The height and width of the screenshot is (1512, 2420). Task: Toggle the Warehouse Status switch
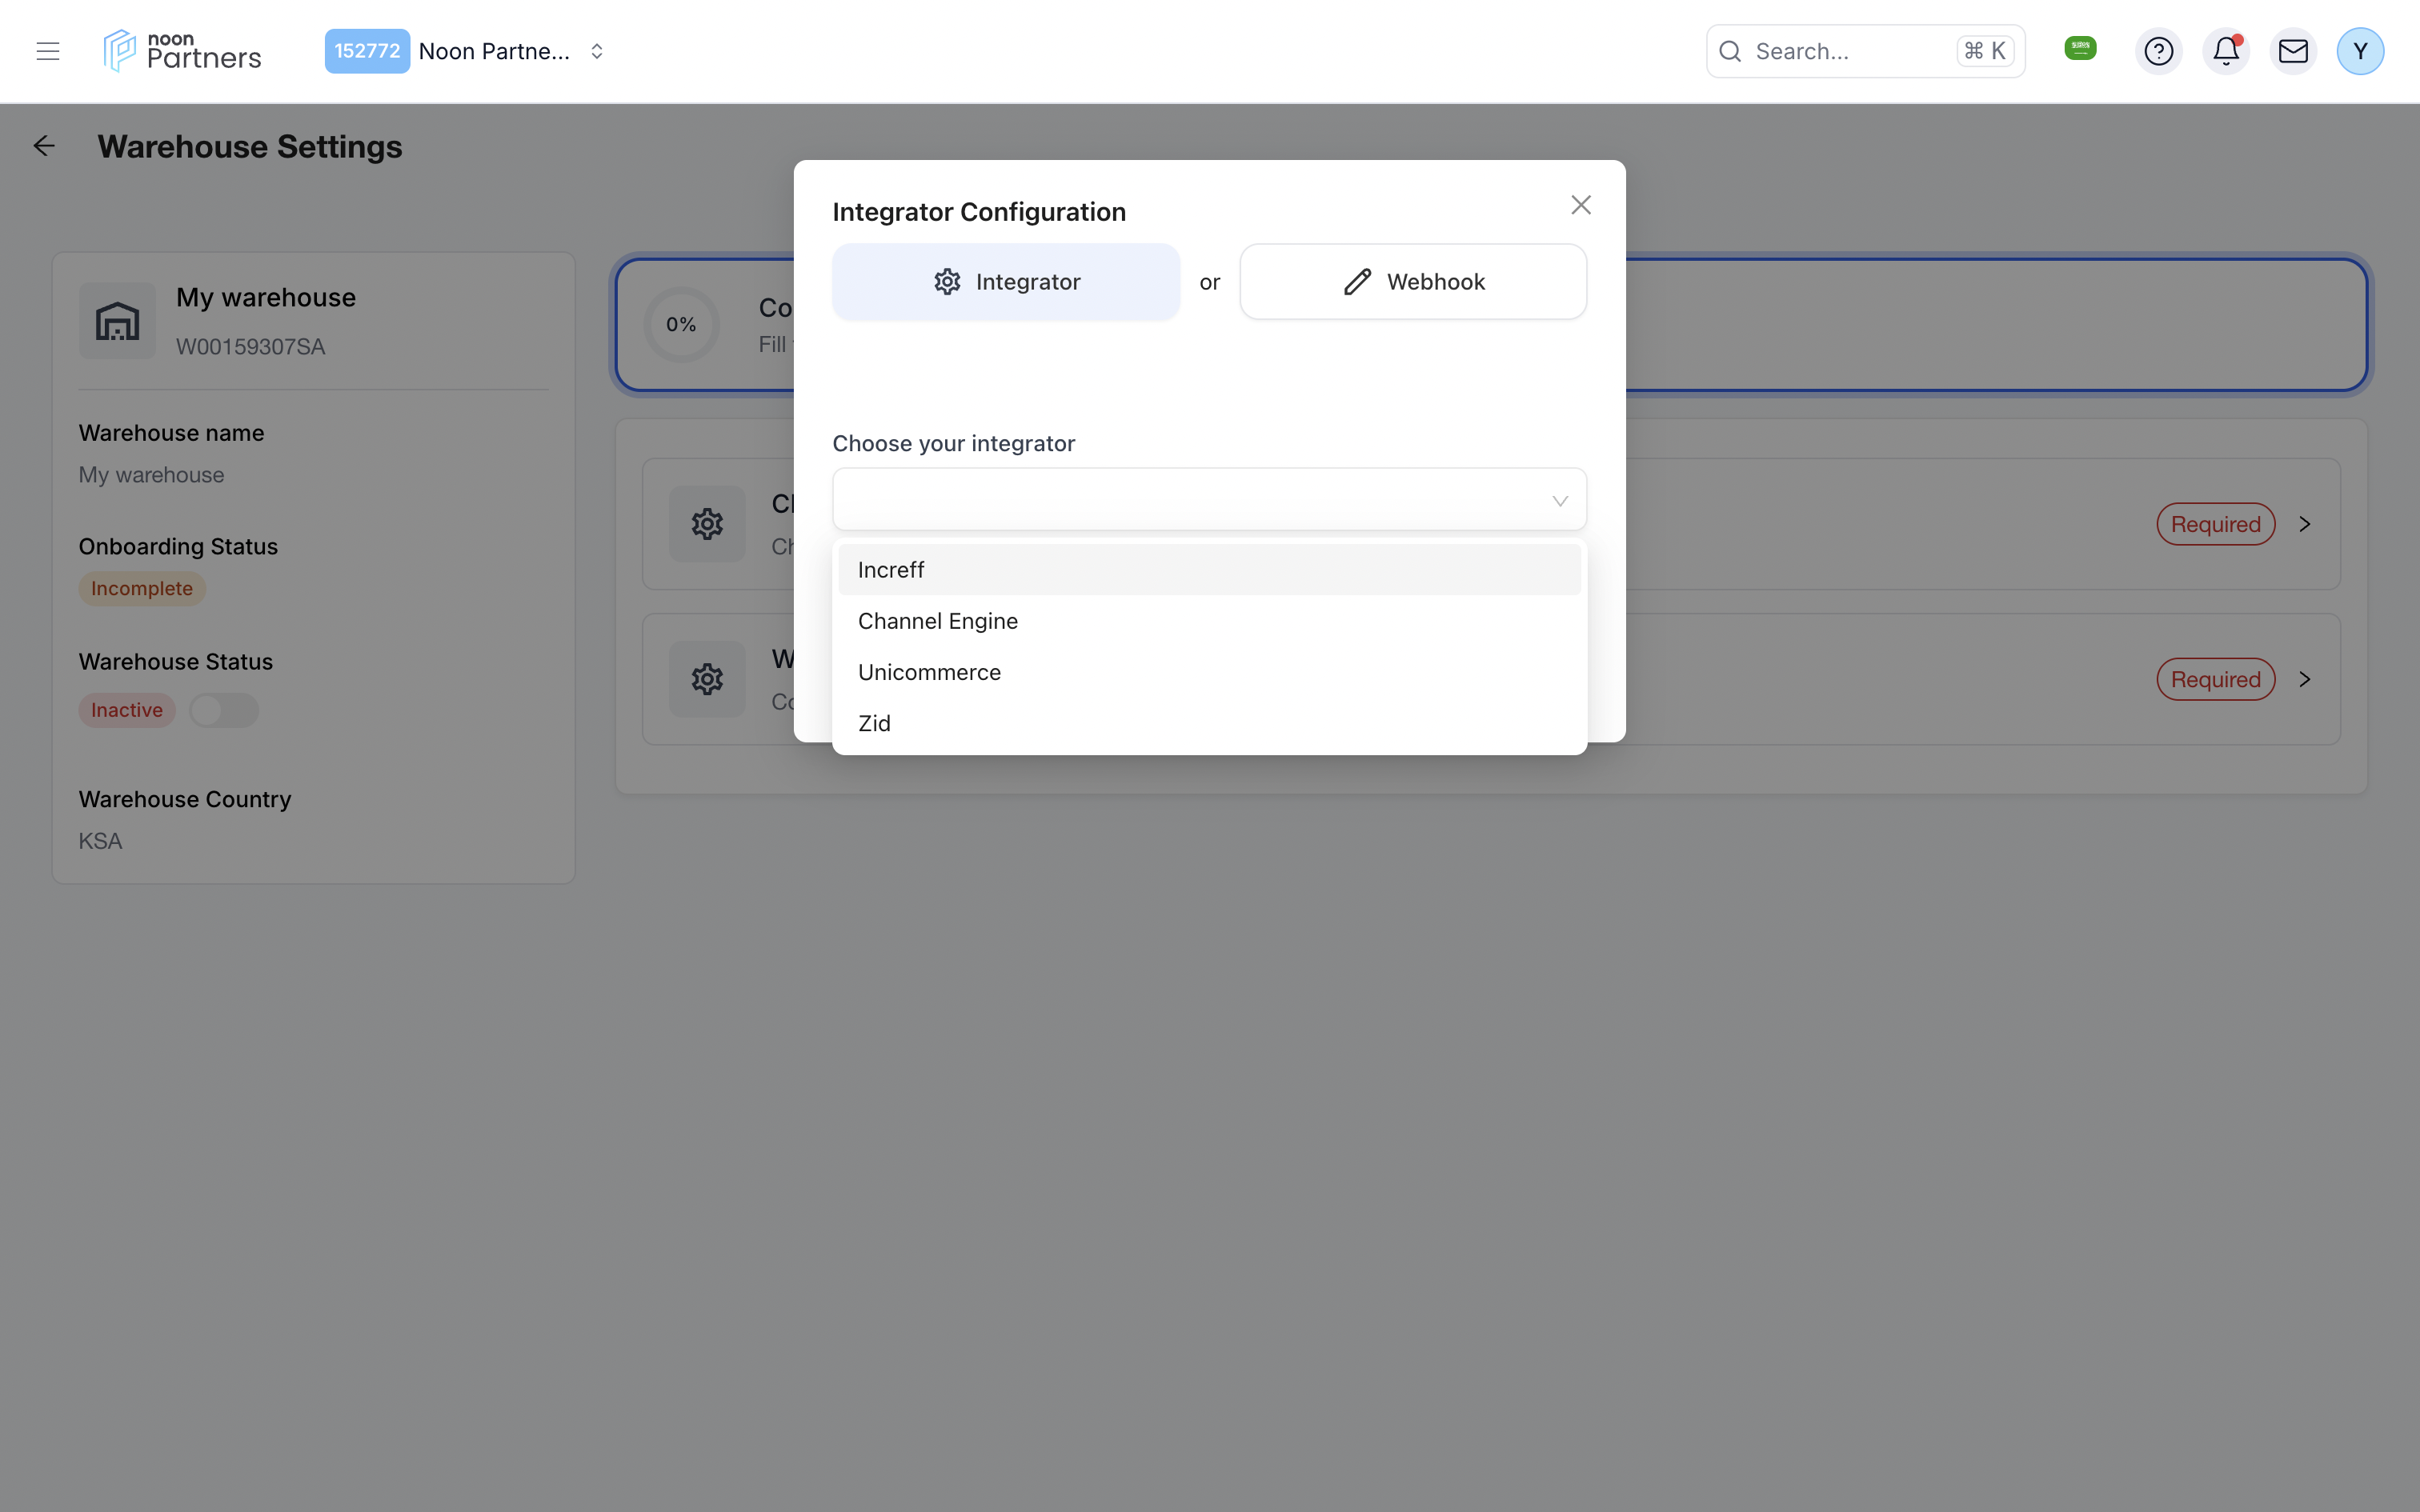pos(224,710)
